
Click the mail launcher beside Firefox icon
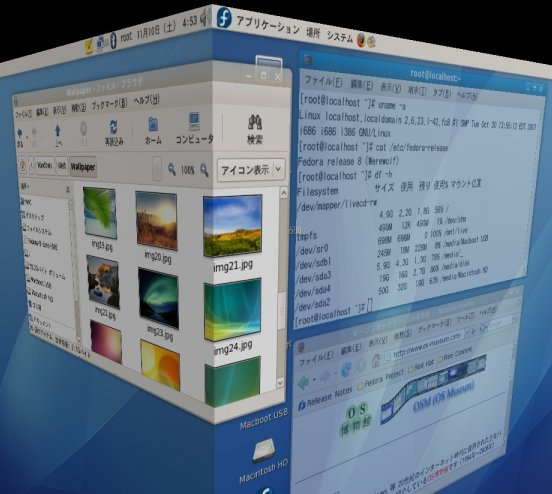[372, 42]
